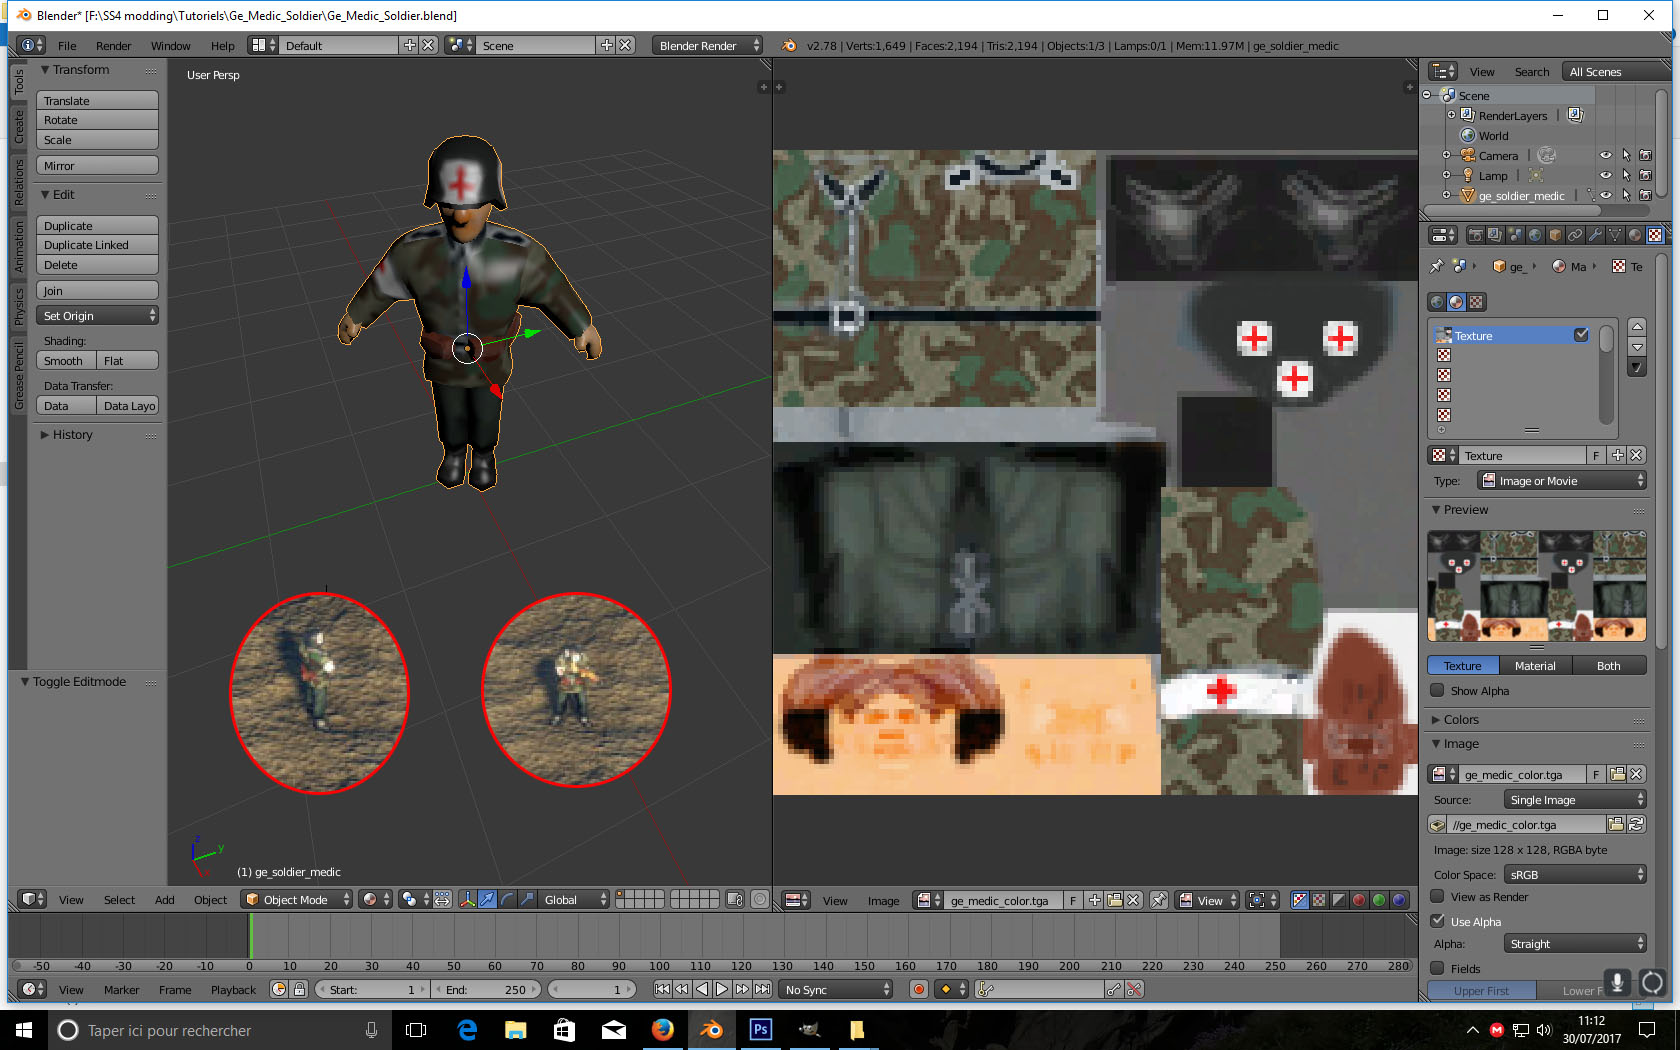The image size is (1680, 1050).
Task: Toggle the 3D manipulator axes widget
Action: (467, 899)
